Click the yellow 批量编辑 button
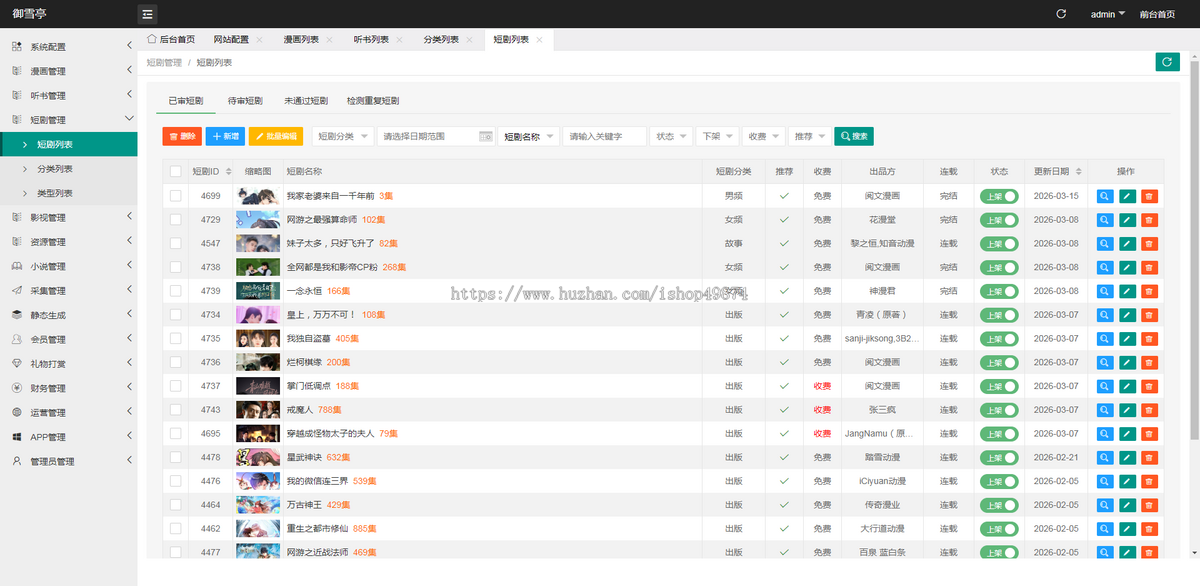This screenshot has width=1200, height=586. [x=276, y=136]
